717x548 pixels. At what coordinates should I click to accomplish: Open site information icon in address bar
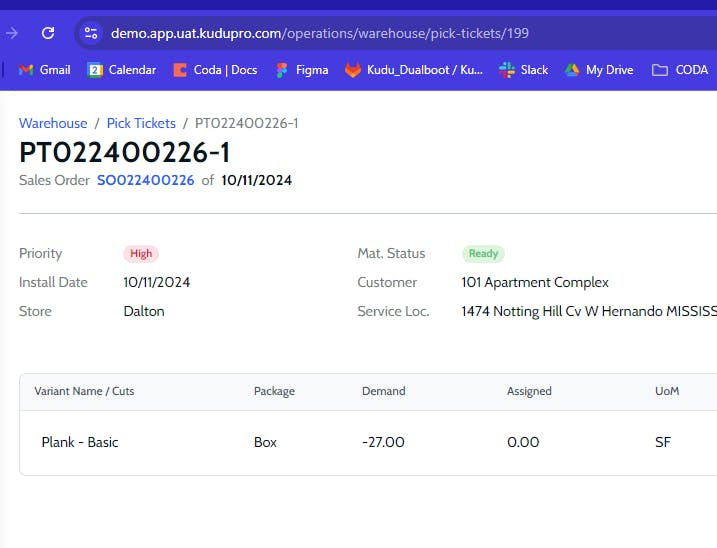(91, 33)
